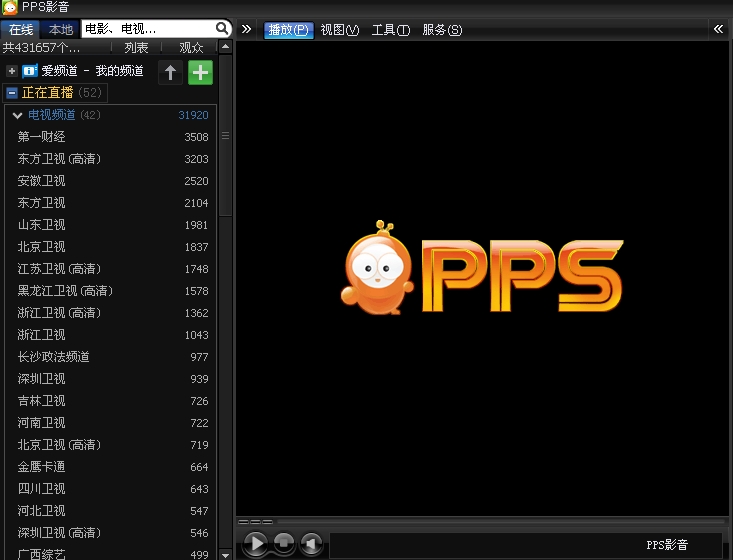Click the double-left-arrow icon at top right
Viewport: 733px width, 560px height.
point(718,29)
